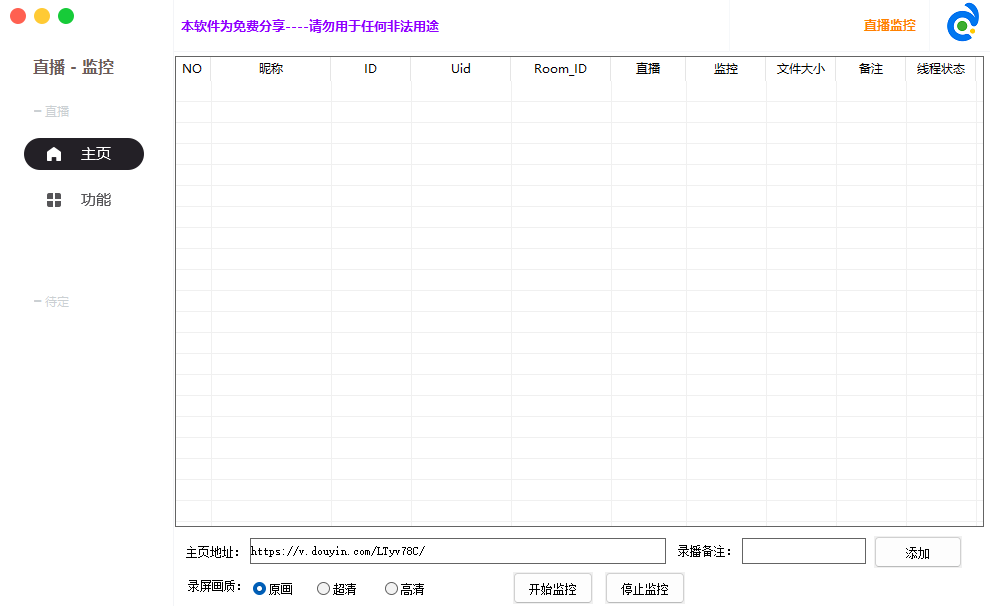Screen dimensions: 990x606
Task: Select 高清 recording quality
Action: [391, 589]
